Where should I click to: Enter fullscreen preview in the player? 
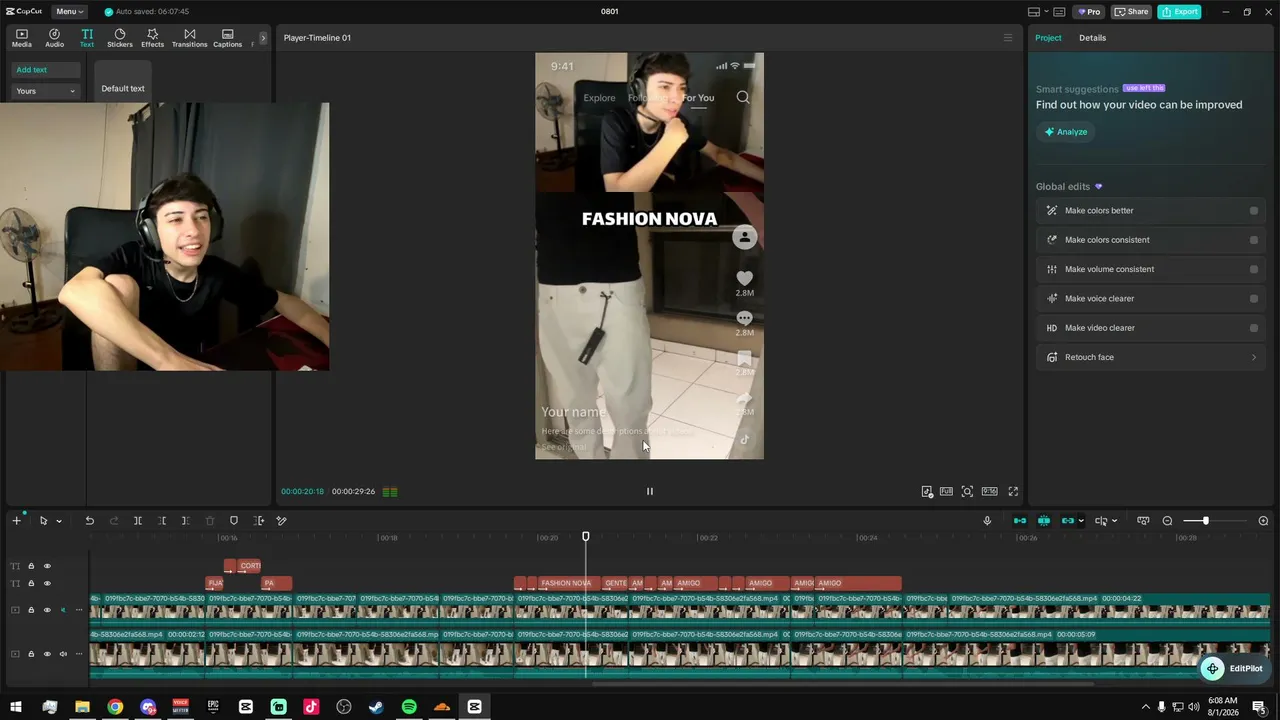click(1013, 491)
